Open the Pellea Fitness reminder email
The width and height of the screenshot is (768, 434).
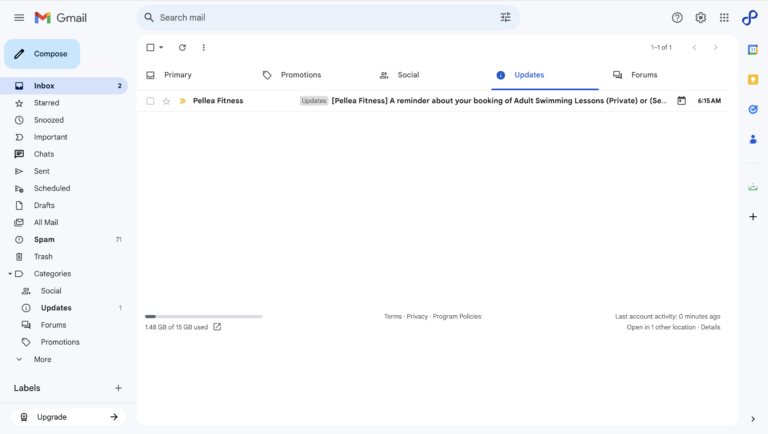point(433,101)
